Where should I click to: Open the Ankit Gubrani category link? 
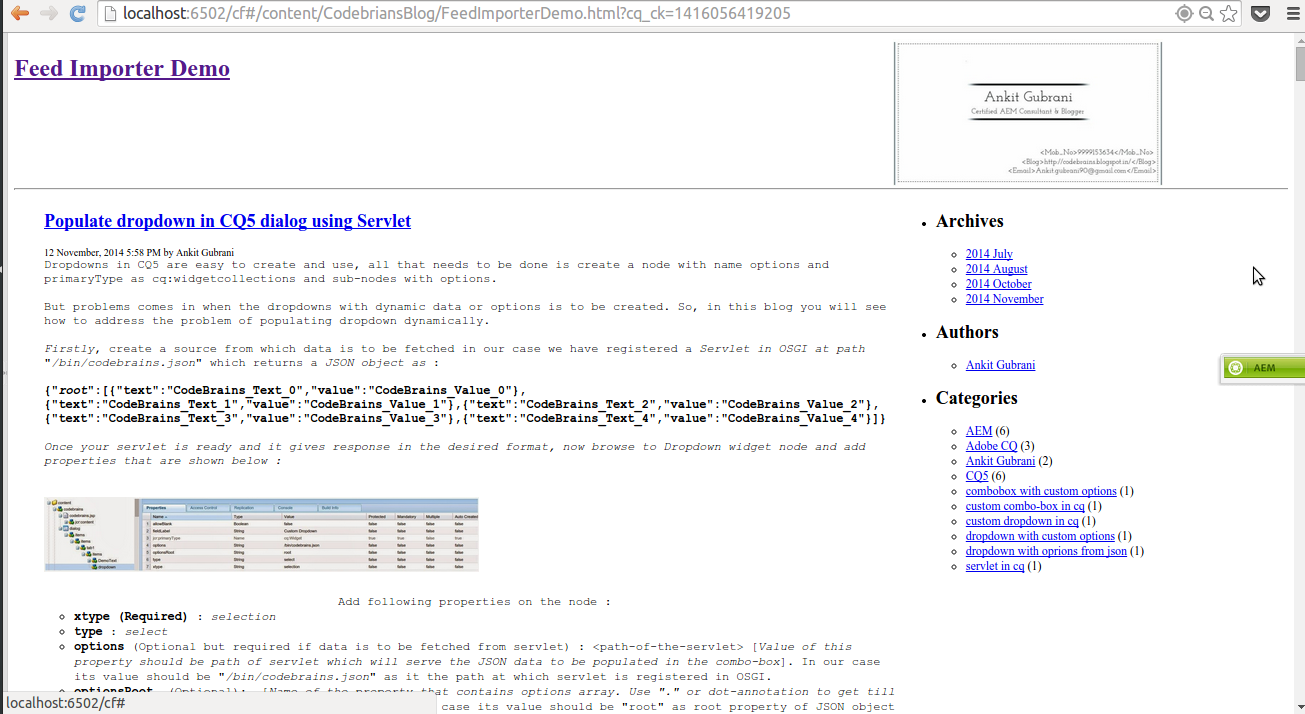pyautogui.click(x=1001, y=461)
